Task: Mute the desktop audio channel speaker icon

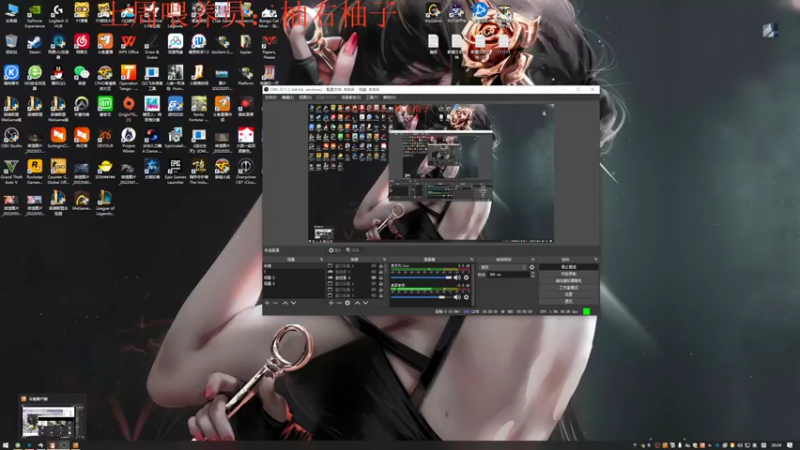Action: (457, 297)
